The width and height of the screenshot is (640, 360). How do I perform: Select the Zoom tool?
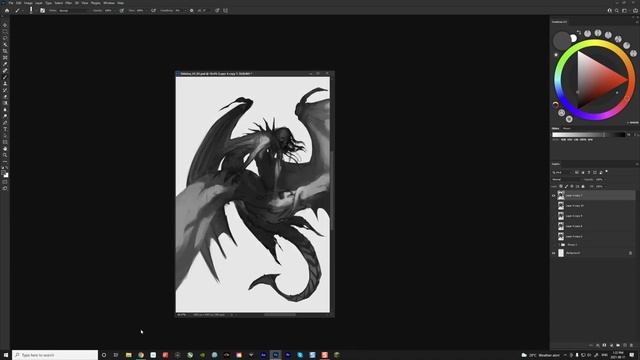(5, 155)
